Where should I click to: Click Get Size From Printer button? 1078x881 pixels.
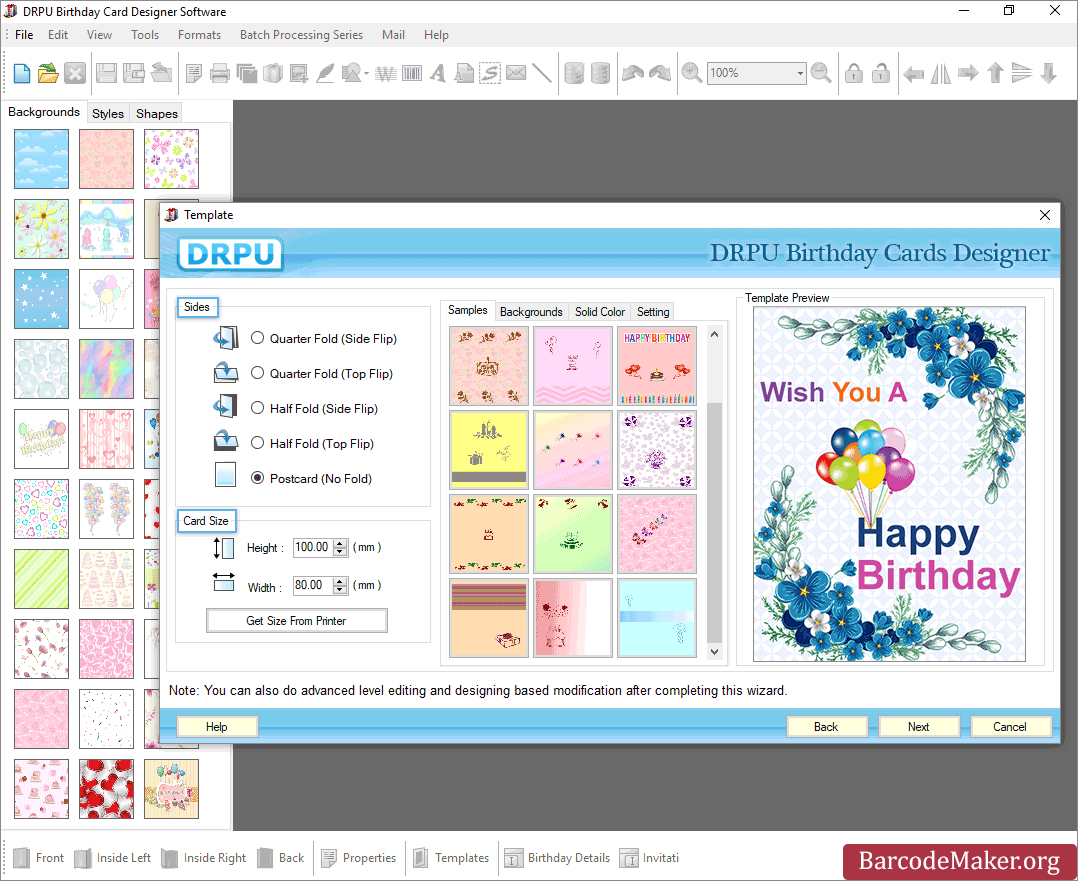tap(296, 620)
